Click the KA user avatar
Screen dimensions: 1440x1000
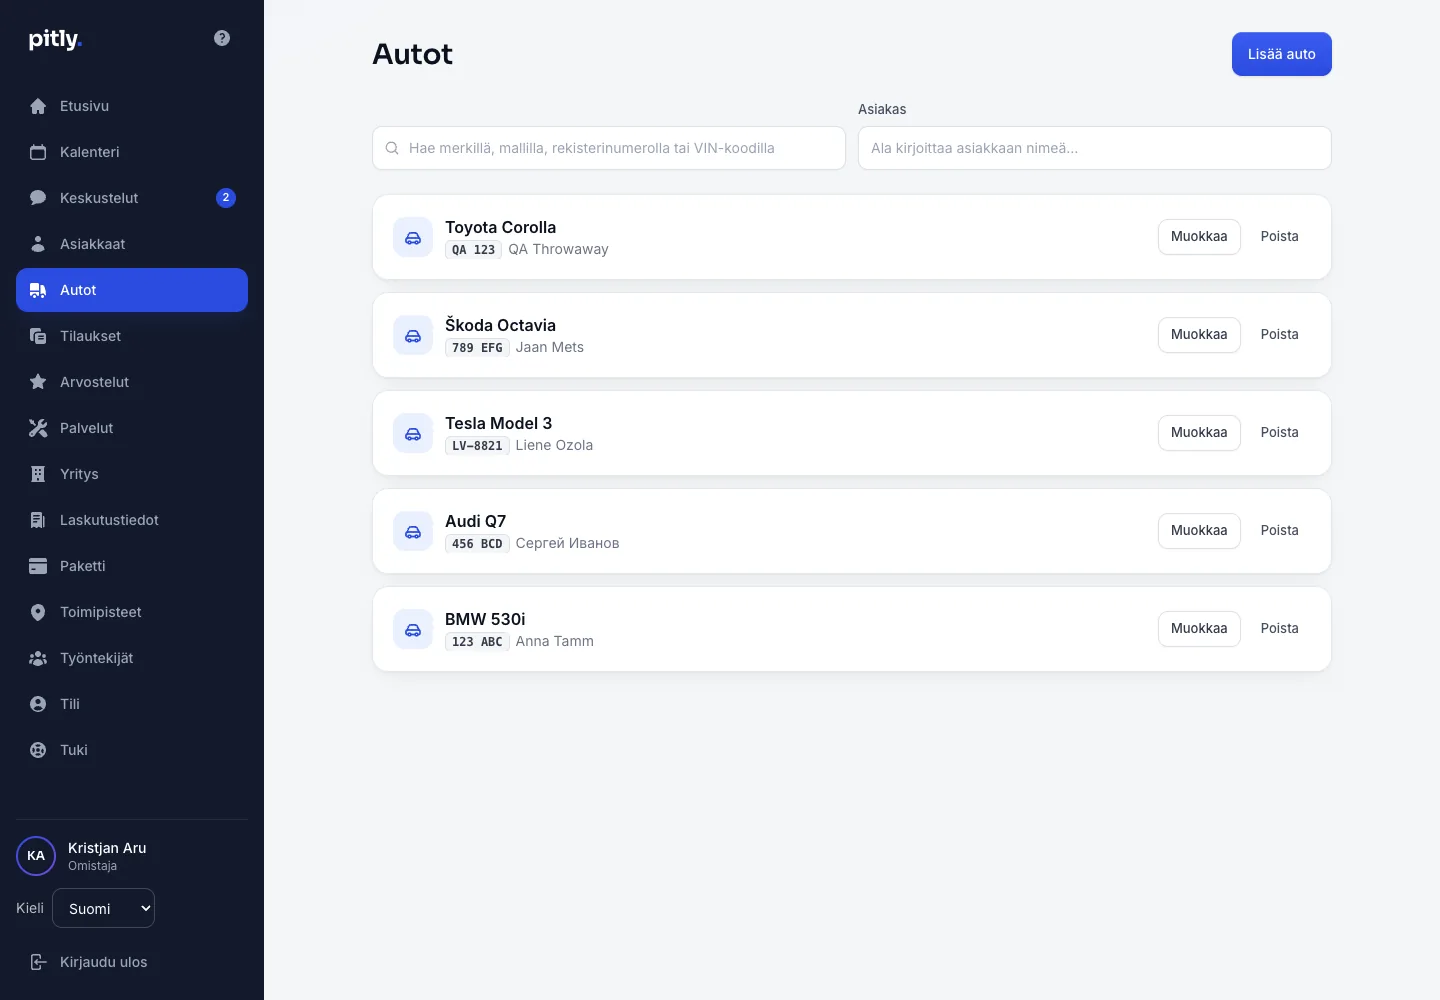point(36,856)
